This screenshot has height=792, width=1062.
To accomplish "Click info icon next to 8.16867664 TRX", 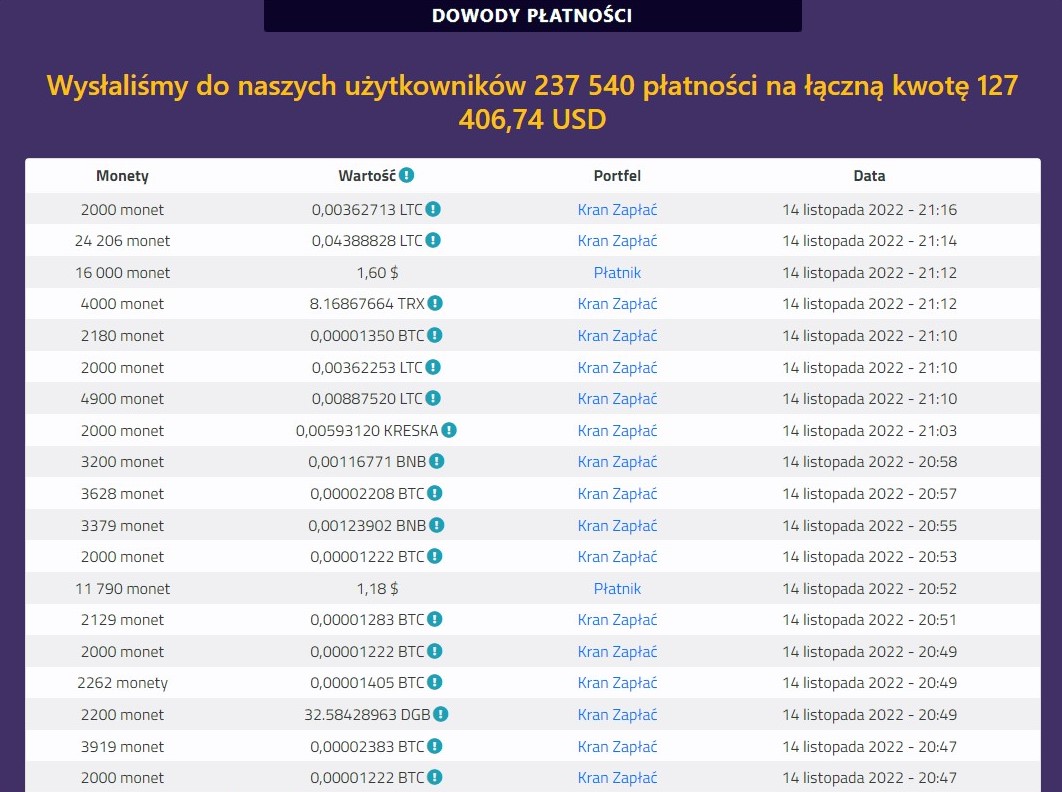I will tap(435, 304).
